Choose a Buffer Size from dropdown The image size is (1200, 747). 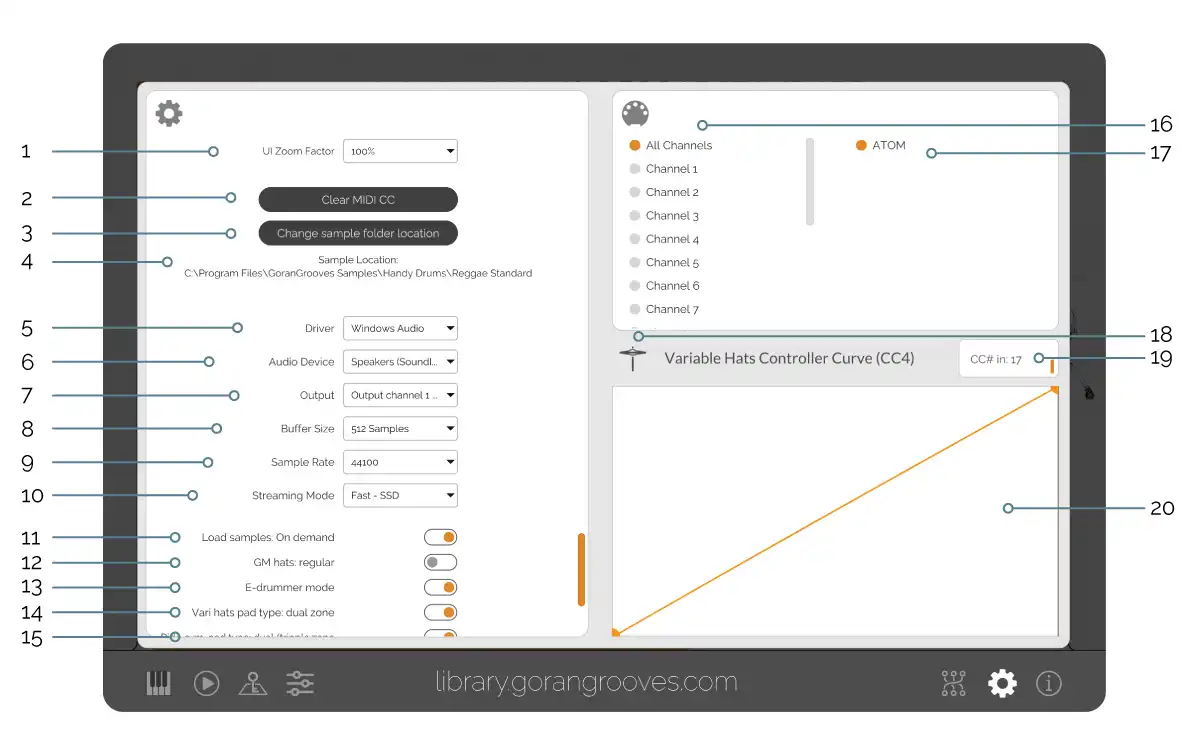pyautogui.click(x=400, y=429)
